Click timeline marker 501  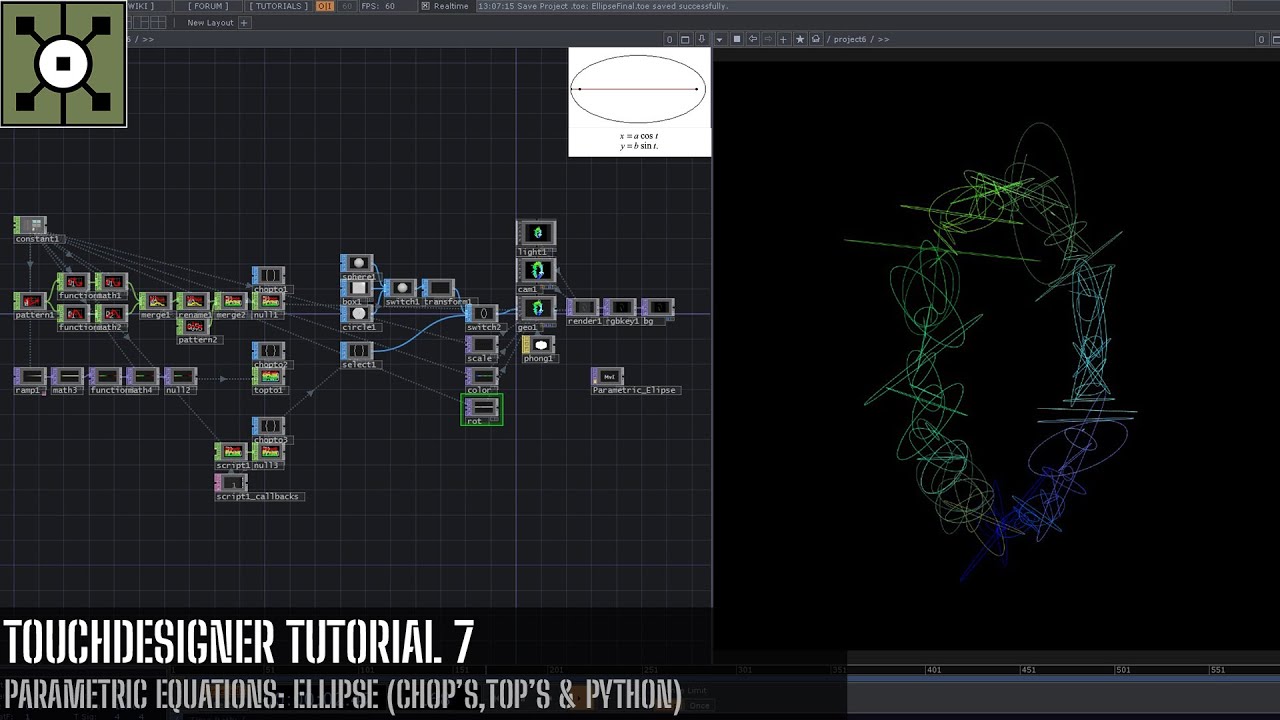click(1123, 669)
